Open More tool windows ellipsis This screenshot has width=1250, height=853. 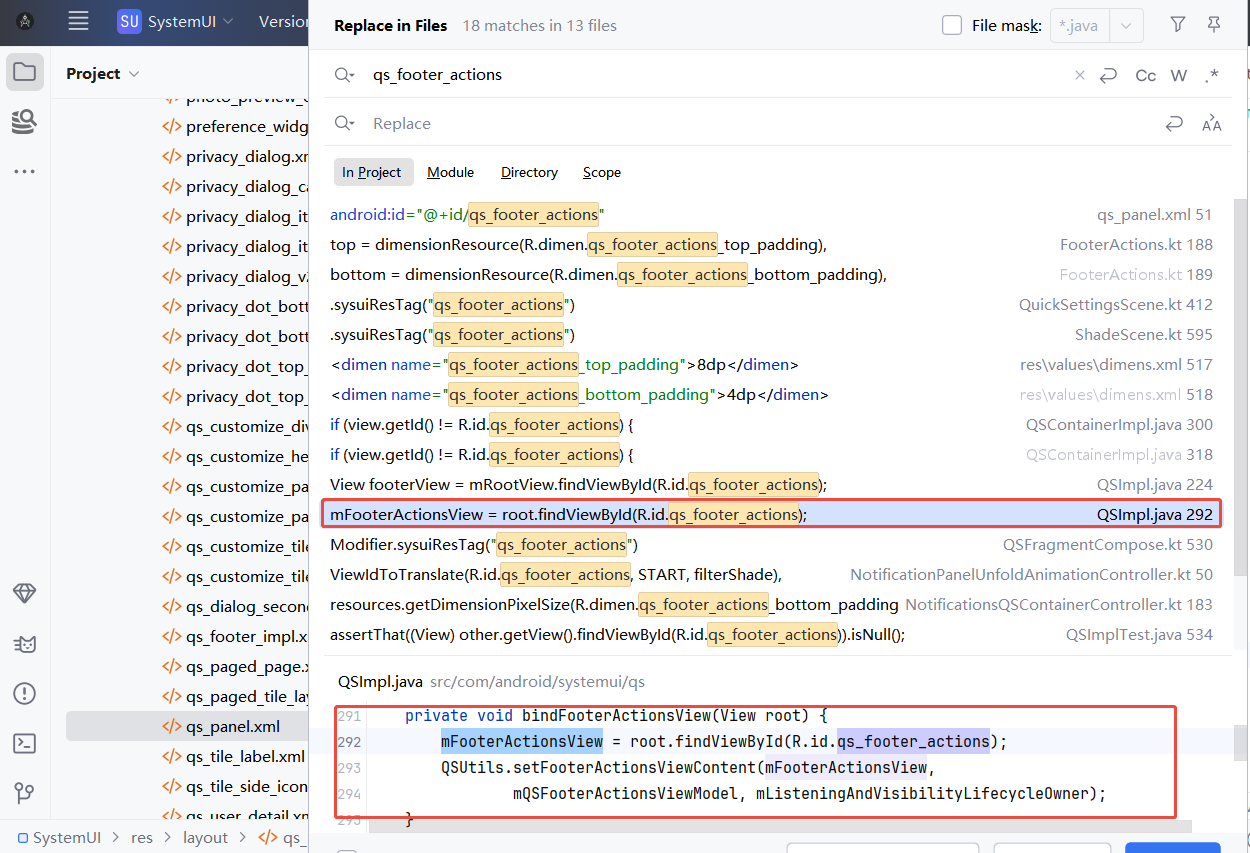[25, 172]
